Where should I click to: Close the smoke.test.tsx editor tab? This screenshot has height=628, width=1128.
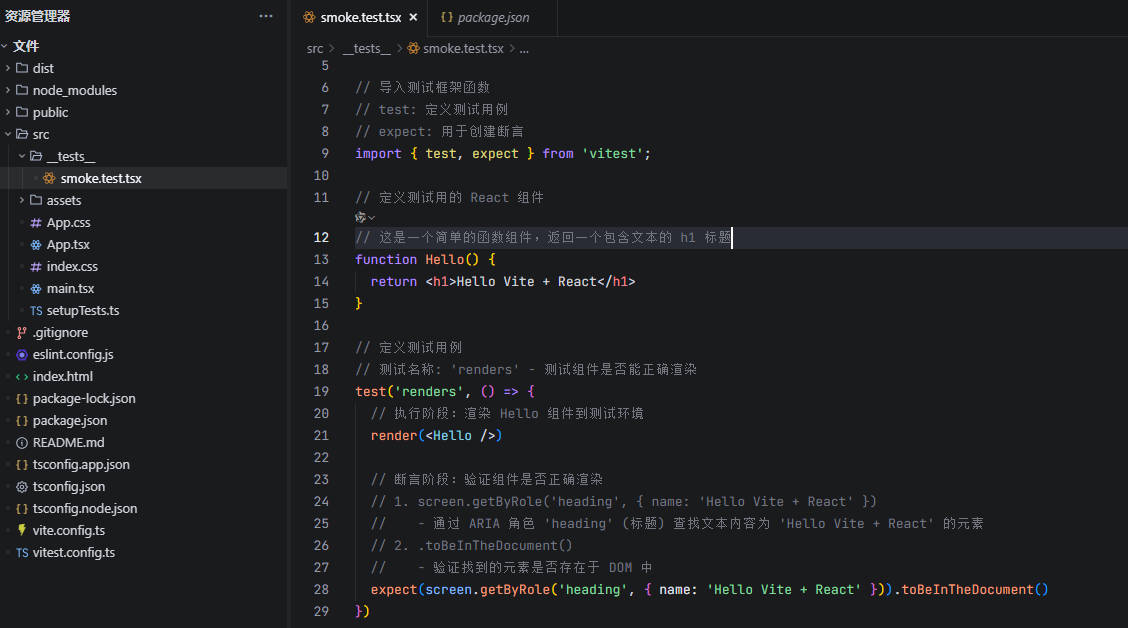(x=413, y=17)
